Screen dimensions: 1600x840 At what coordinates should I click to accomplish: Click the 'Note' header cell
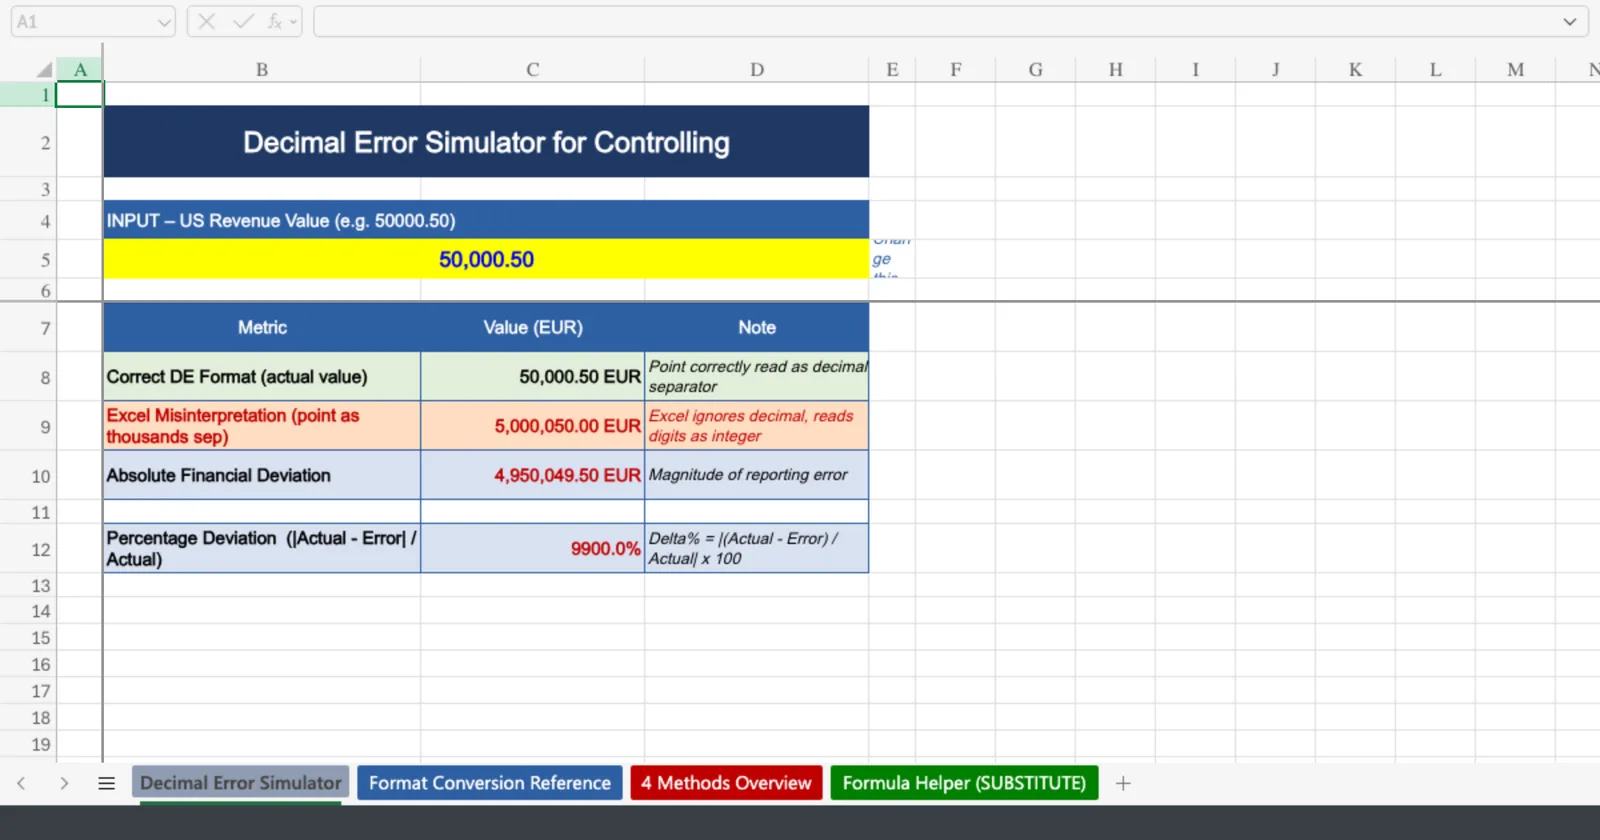tap(757, 327)
